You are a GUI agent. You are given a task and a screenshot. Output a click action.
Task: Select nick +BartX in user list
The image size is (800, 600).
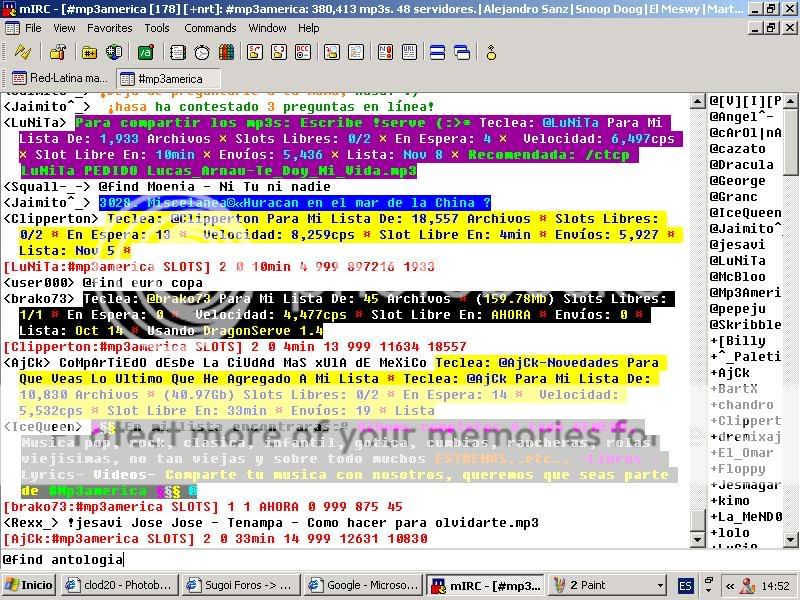tap(734, 389)
